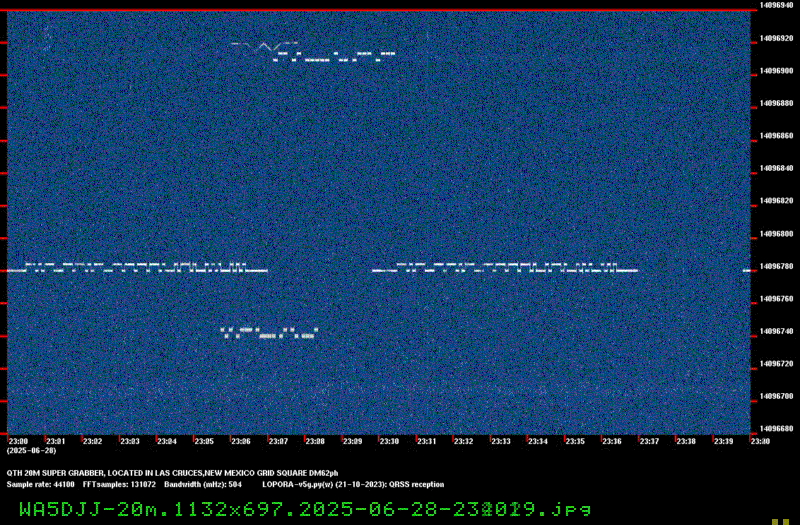Pick the 23:12 time label
Image resolution: width=800 pixels, height=525 pixels.
(464, 441)
